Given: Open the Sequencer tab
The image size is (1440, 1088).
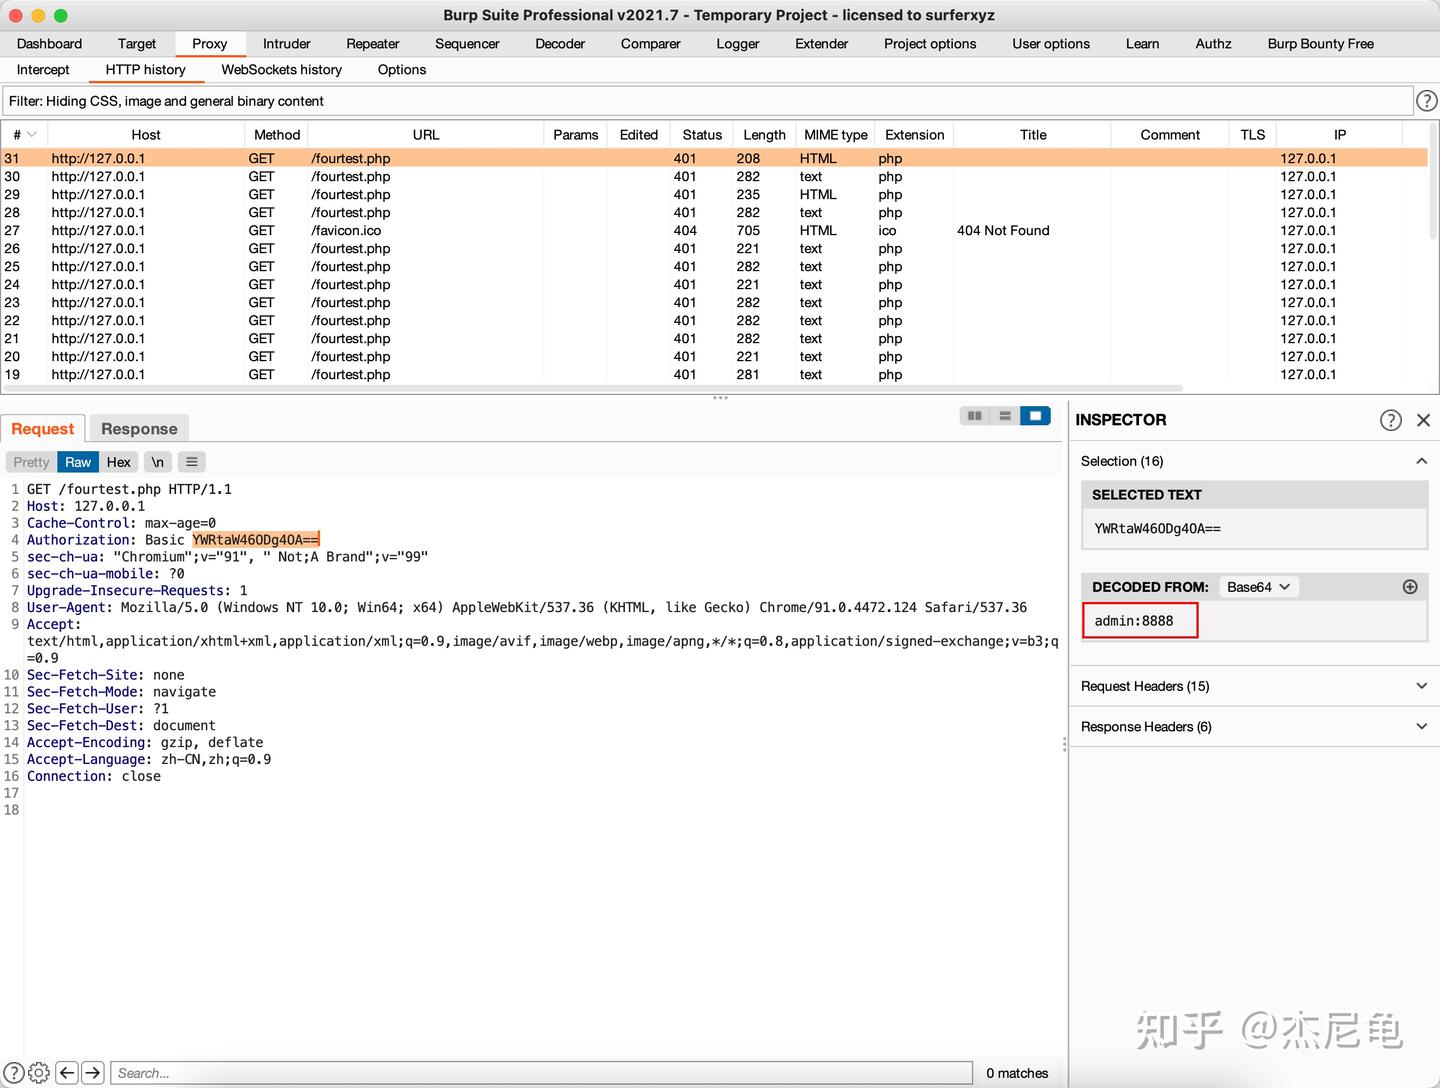Looking at the screenshot, I should tap(467, 44).
